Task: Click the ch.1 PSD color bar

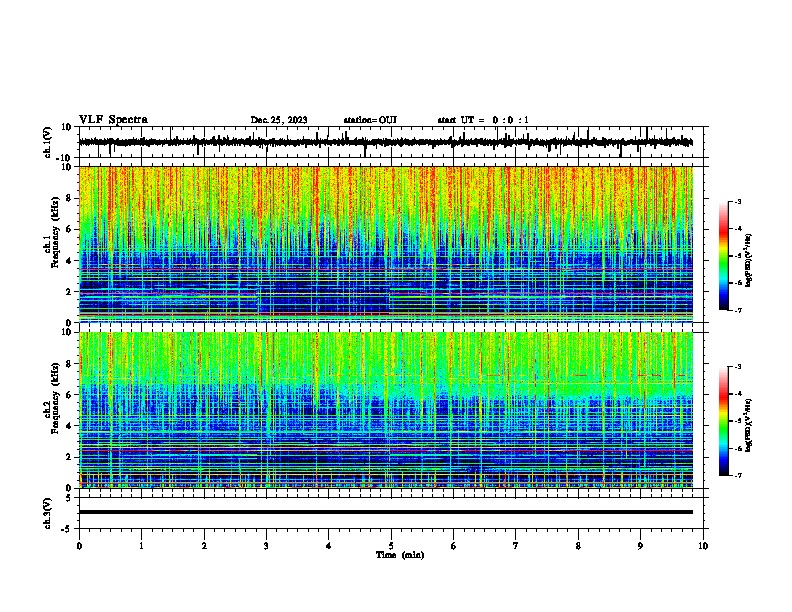Action: 723,256
